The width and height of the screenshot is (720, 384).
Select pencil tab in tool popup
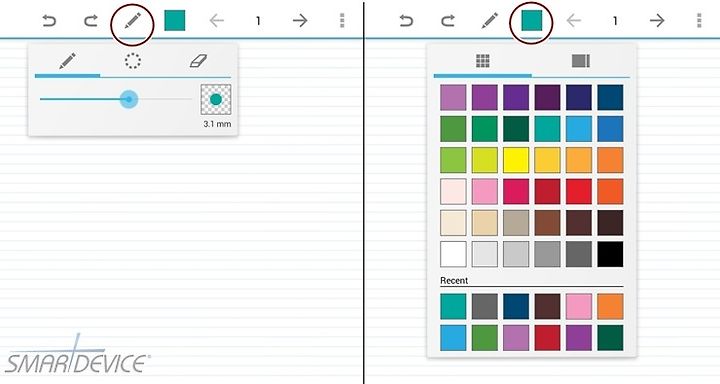pyautogui.click(x=68, y=61)
